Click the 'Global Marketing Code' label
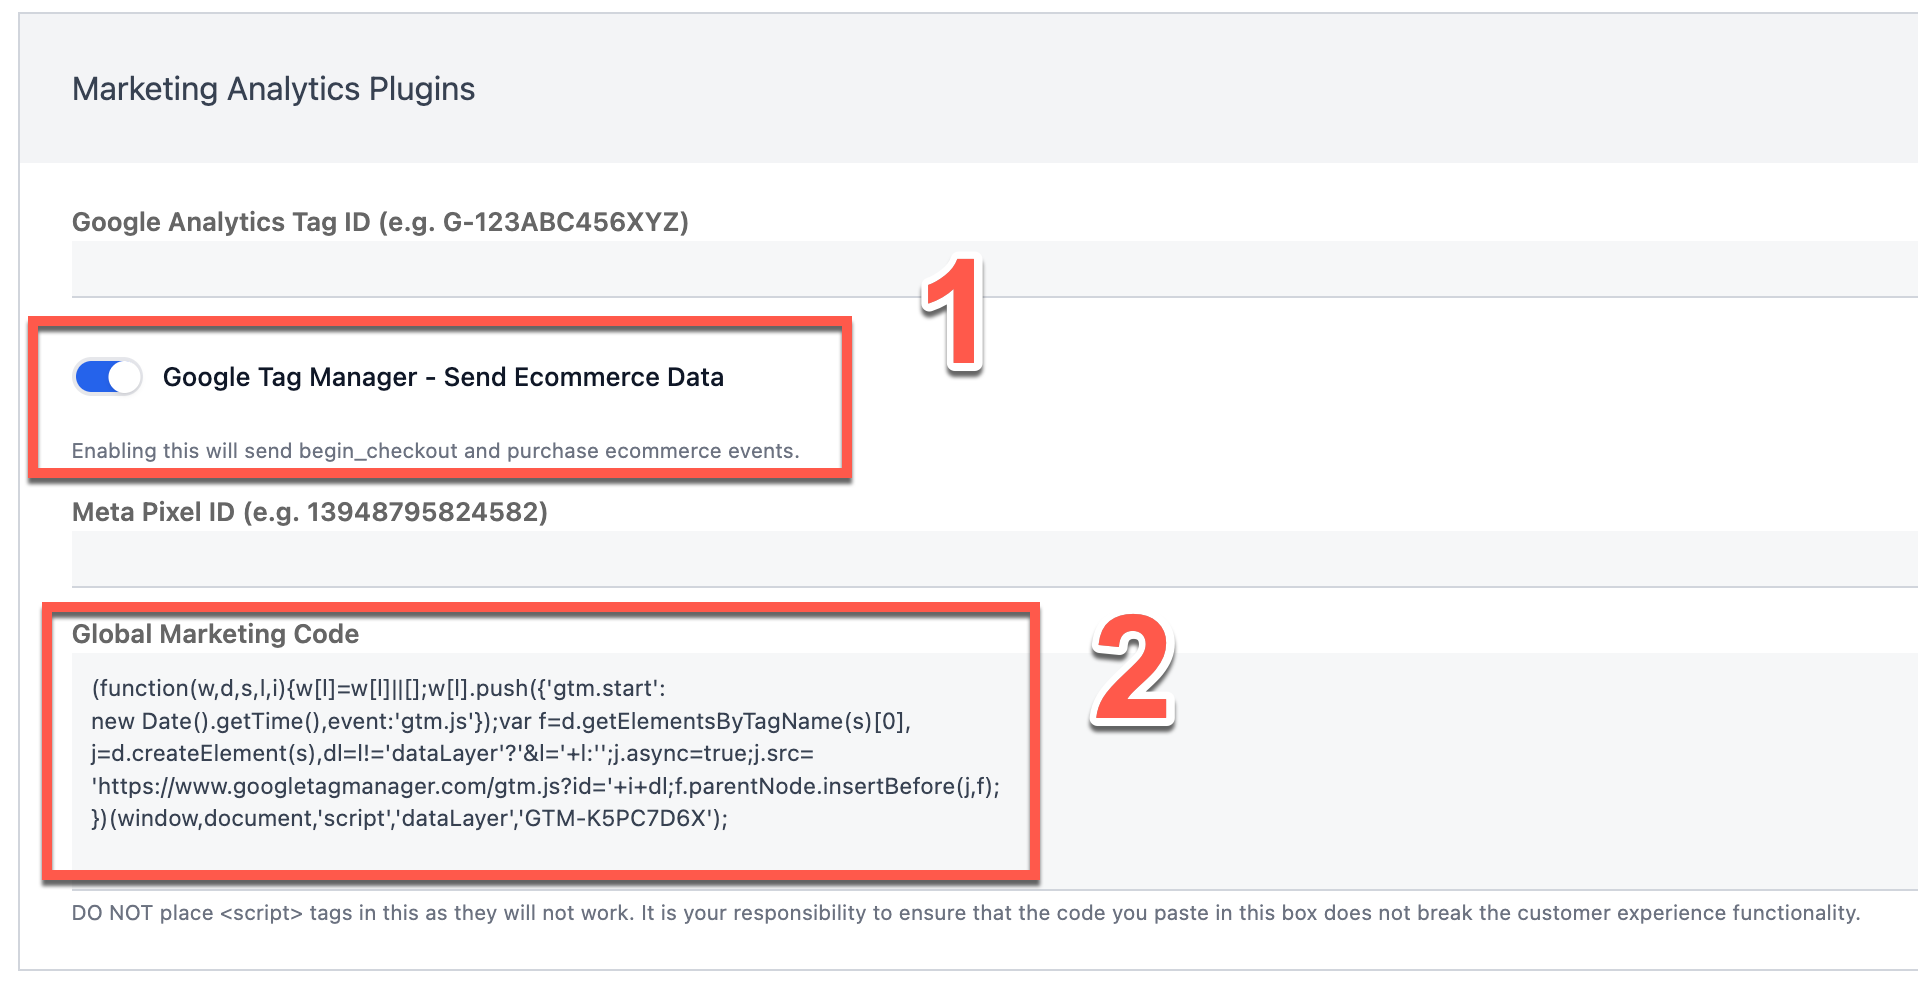 (215, 634)
